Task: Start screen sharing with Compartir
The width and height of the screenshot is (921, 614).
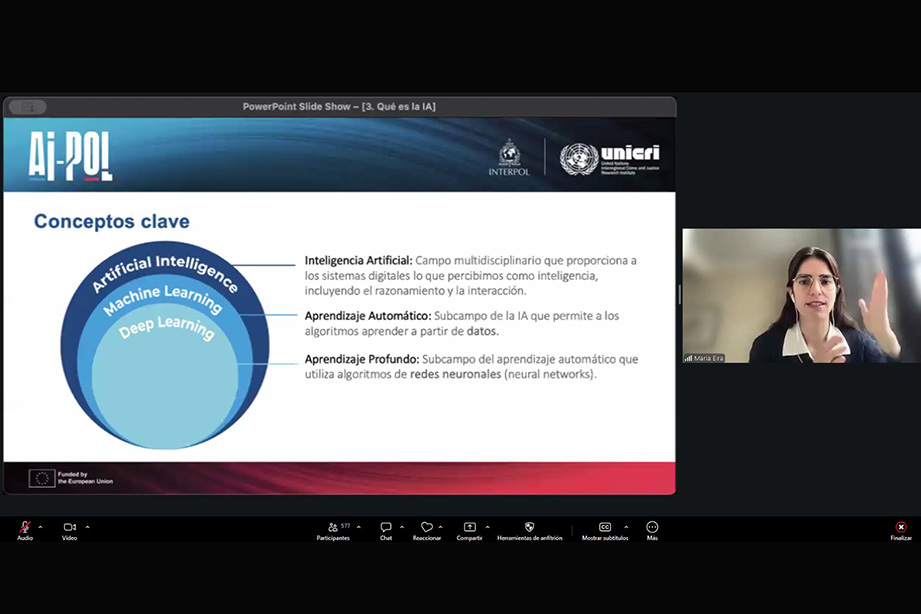Action: [469, 527]
